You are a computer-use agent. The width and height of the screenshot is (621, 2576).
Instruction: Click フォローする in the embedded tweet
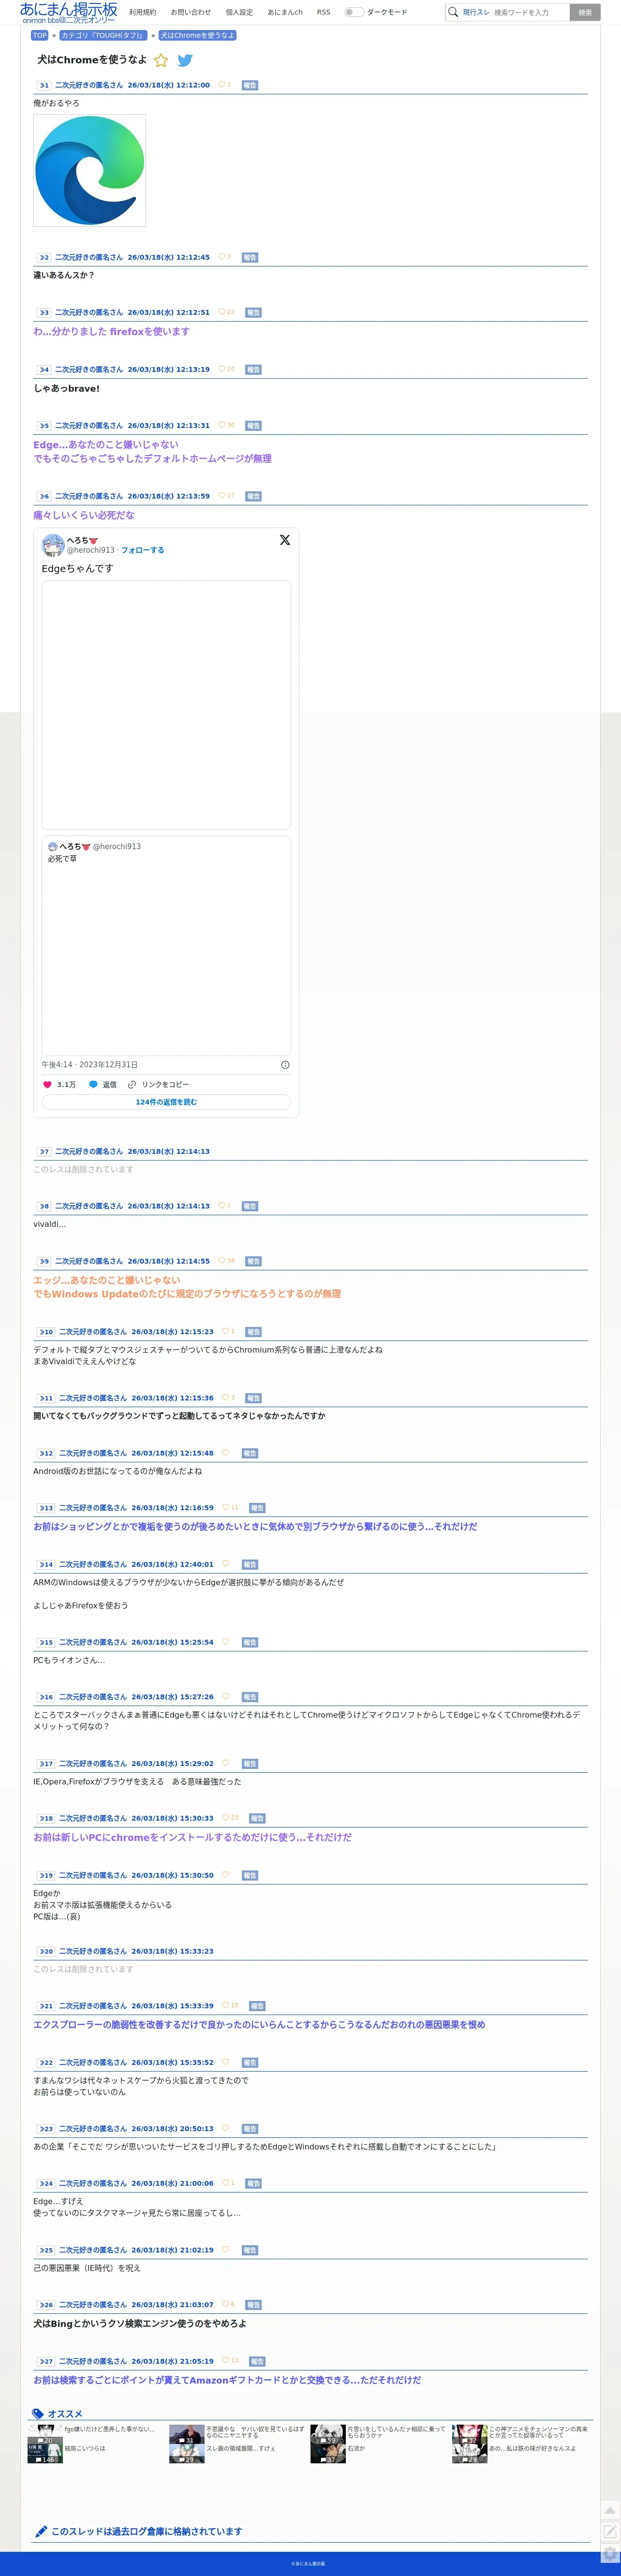click(x=143, y=550)
